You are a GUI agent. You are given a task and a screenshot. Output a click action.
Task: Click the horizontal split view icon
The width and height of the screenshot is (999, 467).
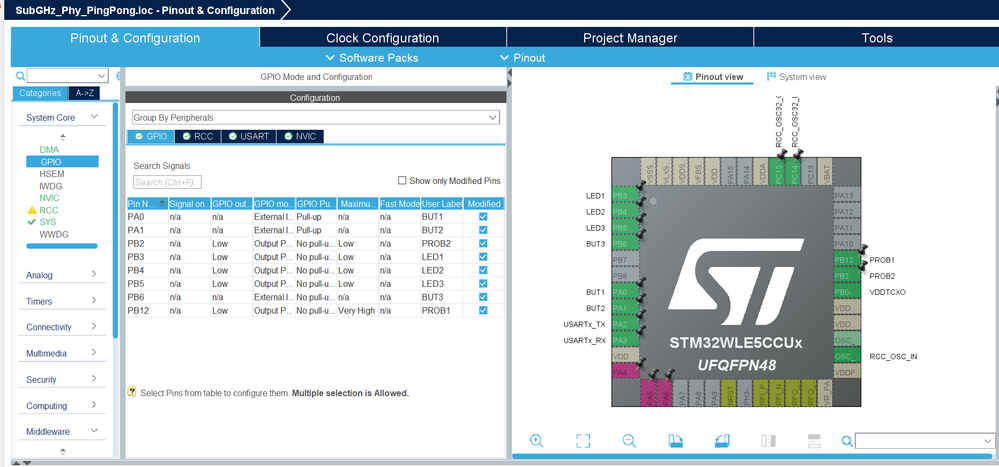click(814, 441)
